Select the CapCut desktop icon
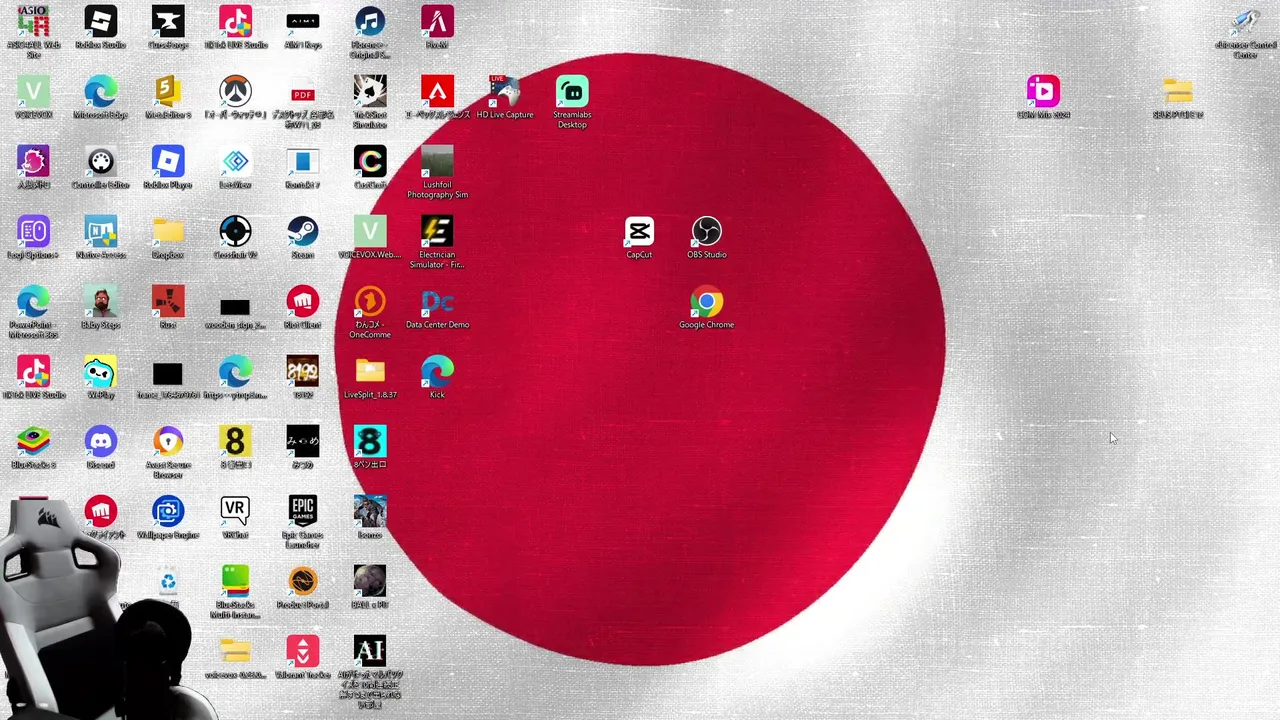Viewport: 1280px width, 720px height. click(639, 232)
